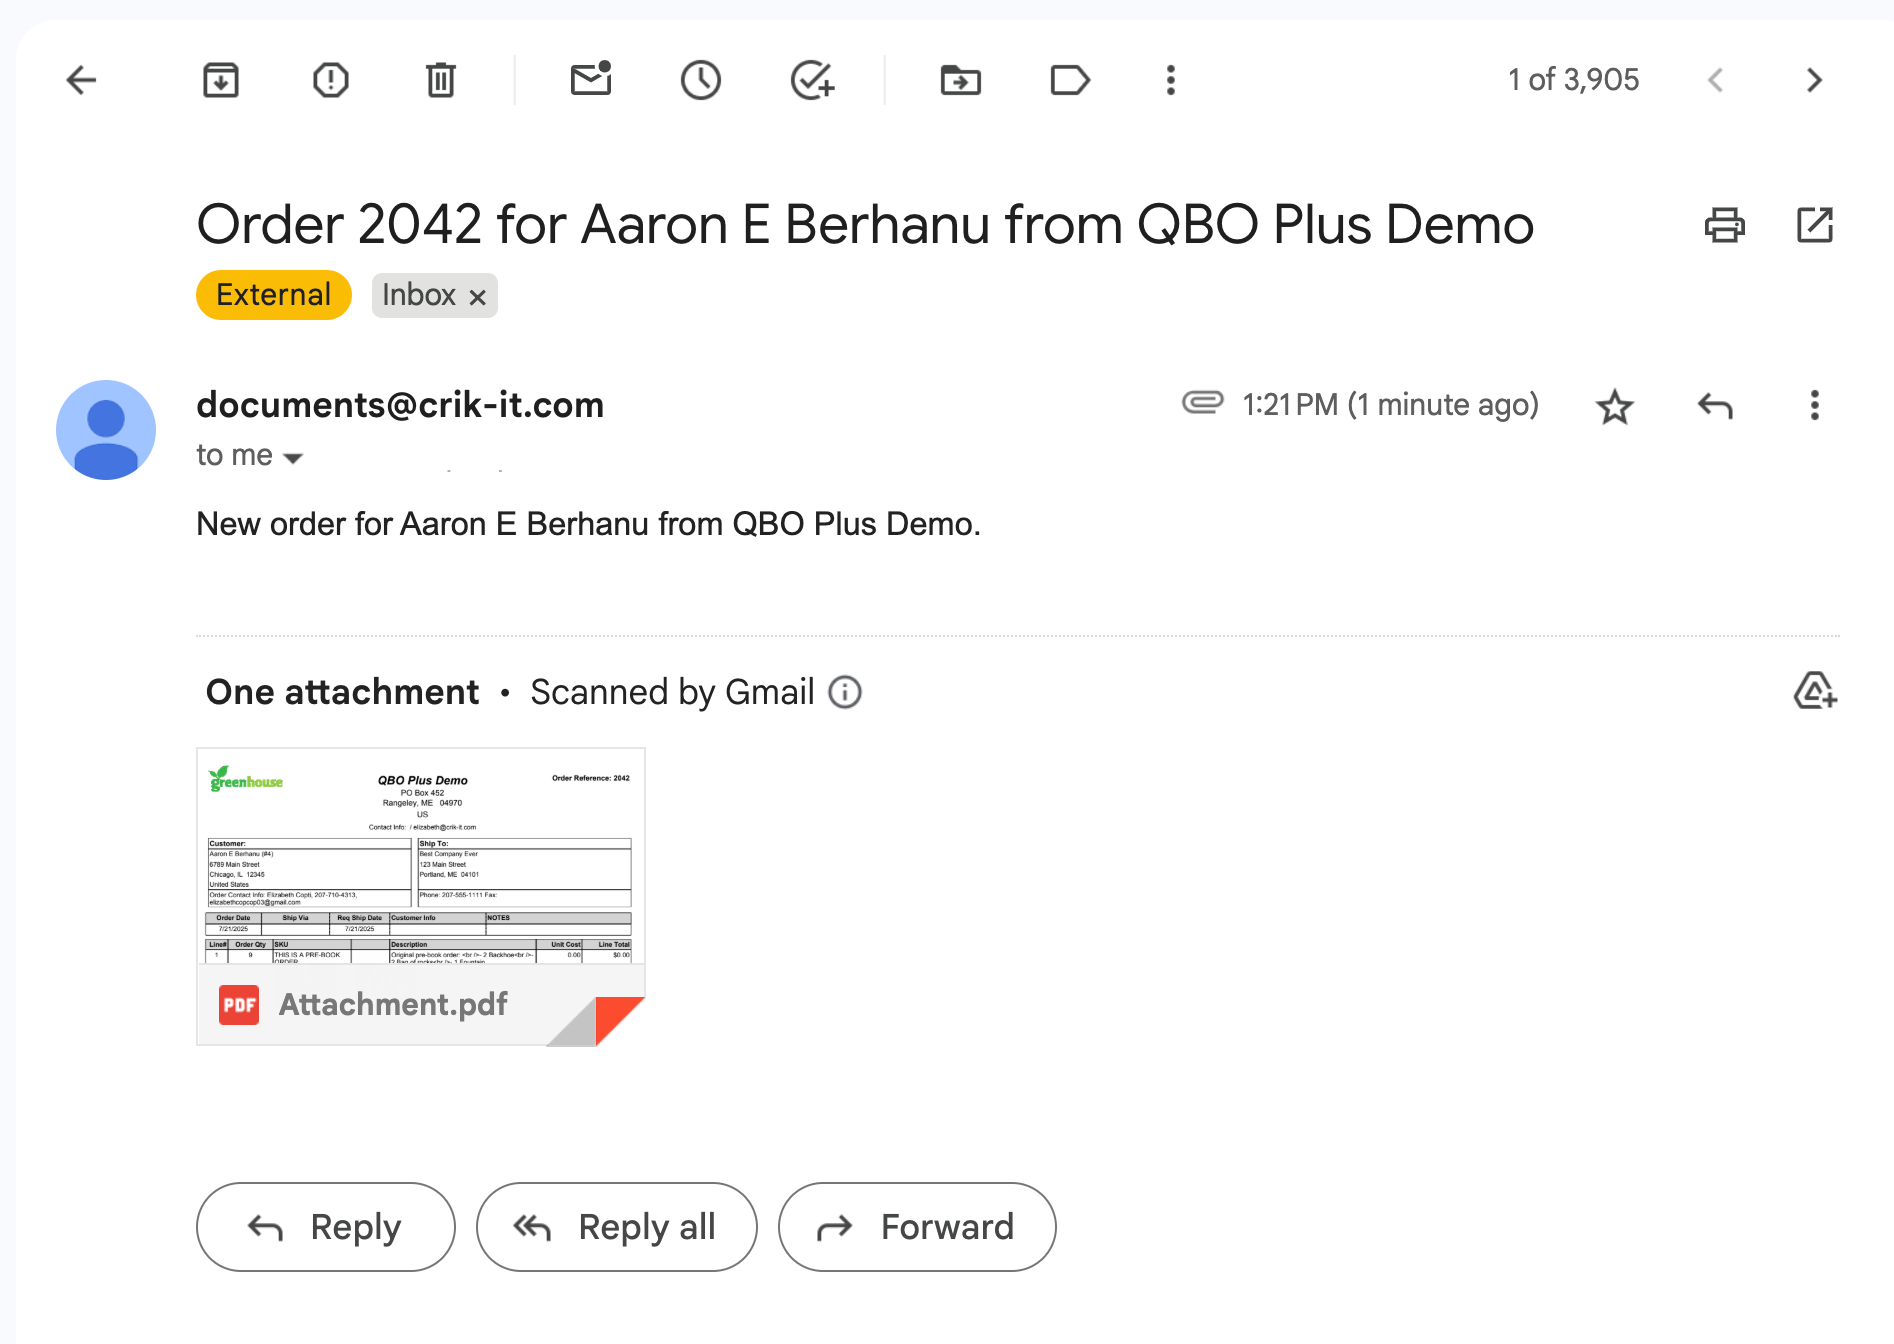Report this email as spam
Viewport: 1894px width, 1344px height.
[330, 80]
